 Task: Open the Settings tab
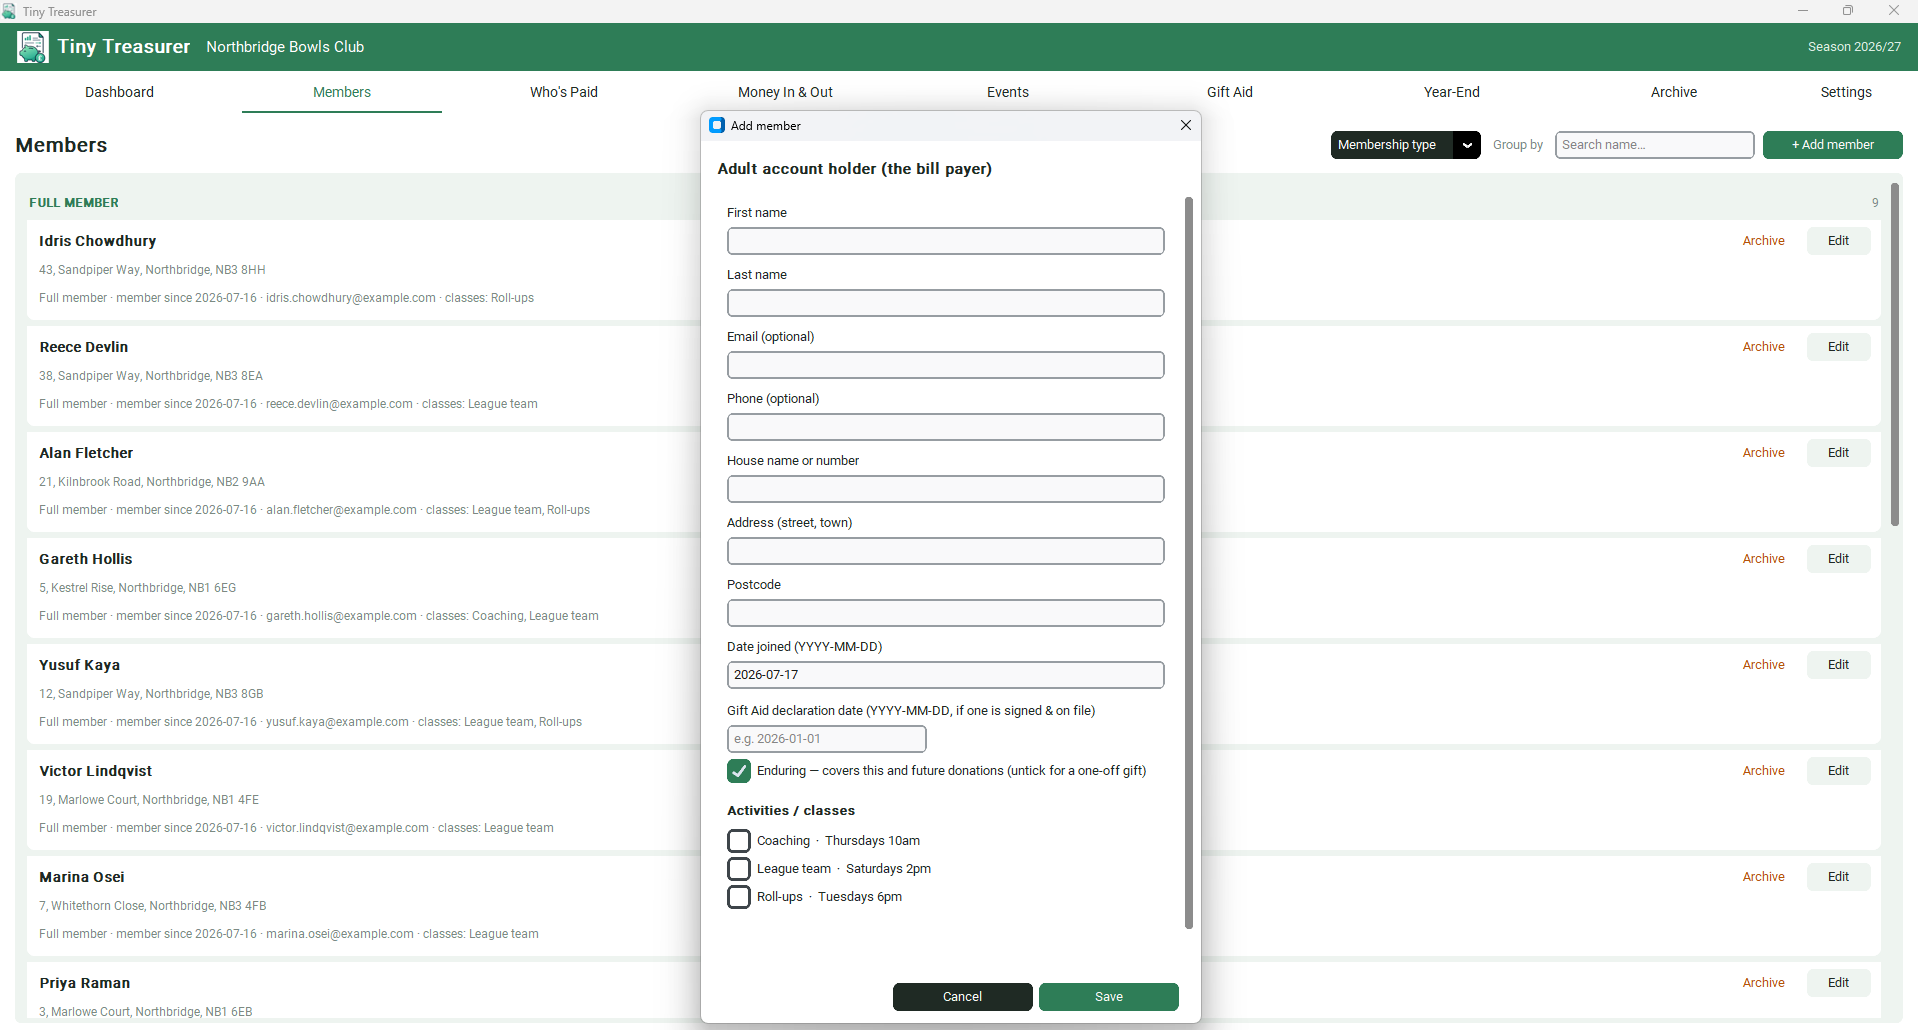point(1846,92)
